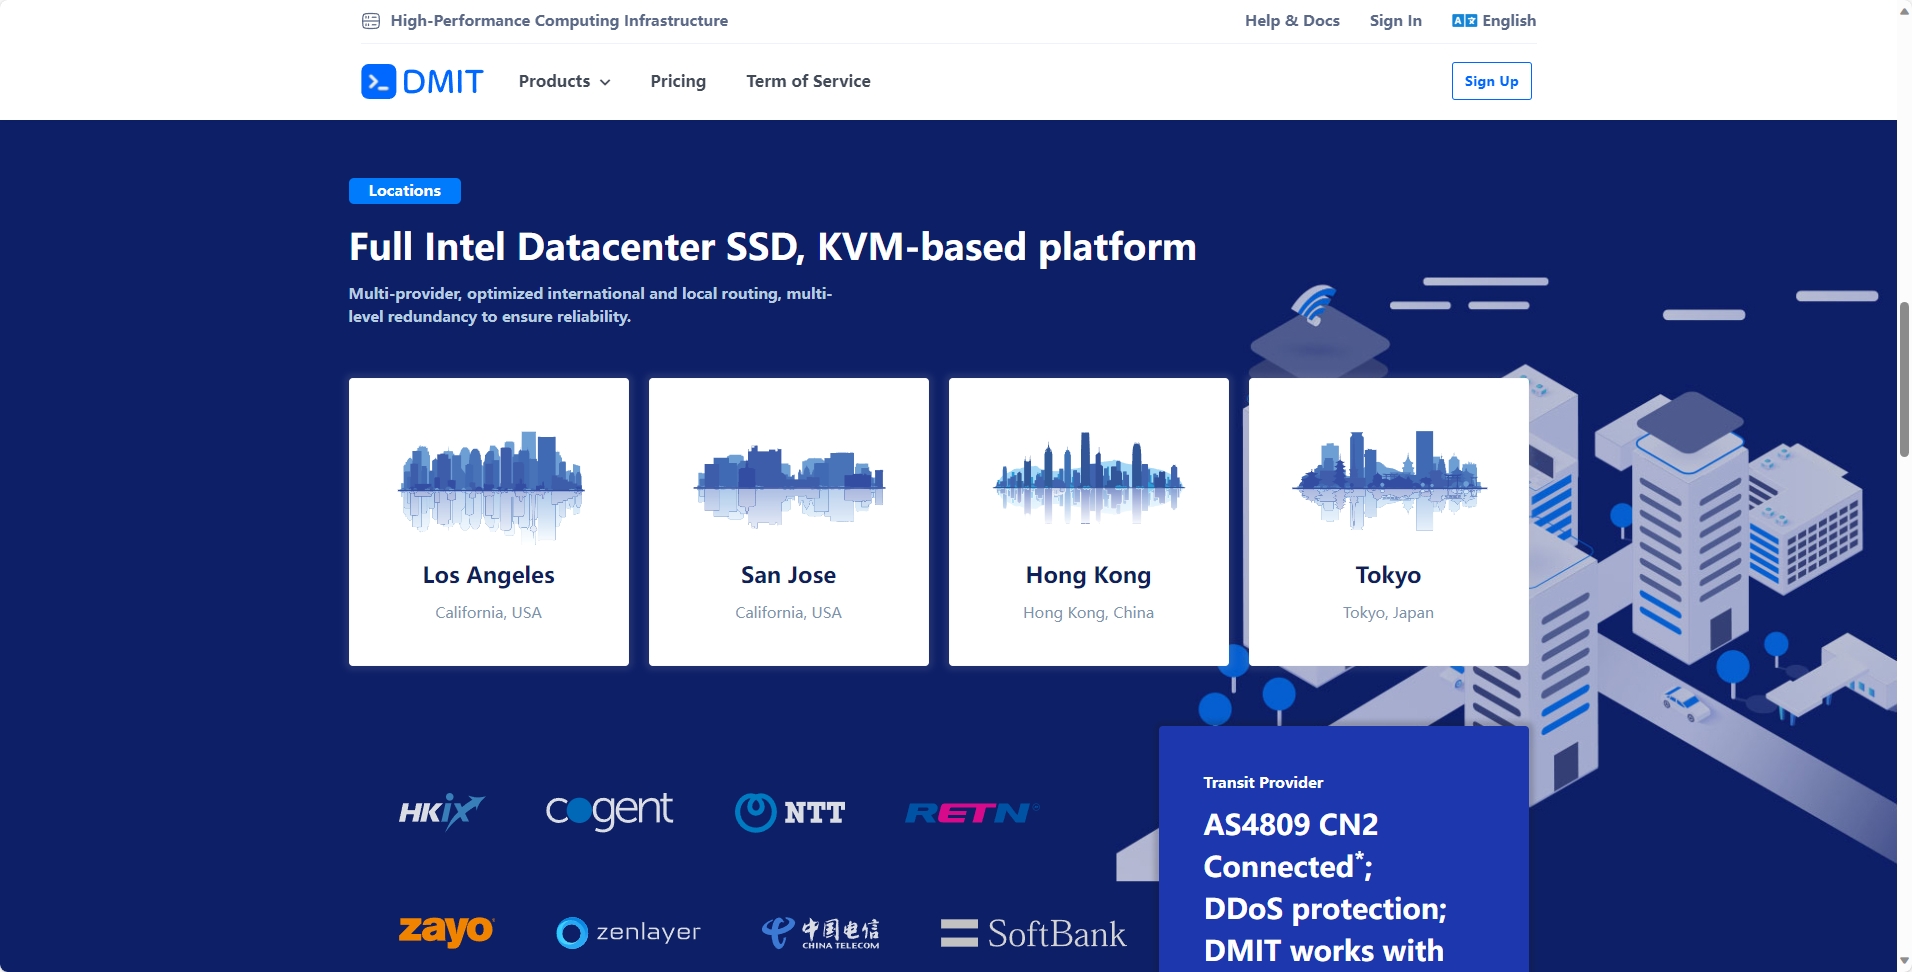Click the server icon beside High-Performance Computing

click(x=371, y=21)
